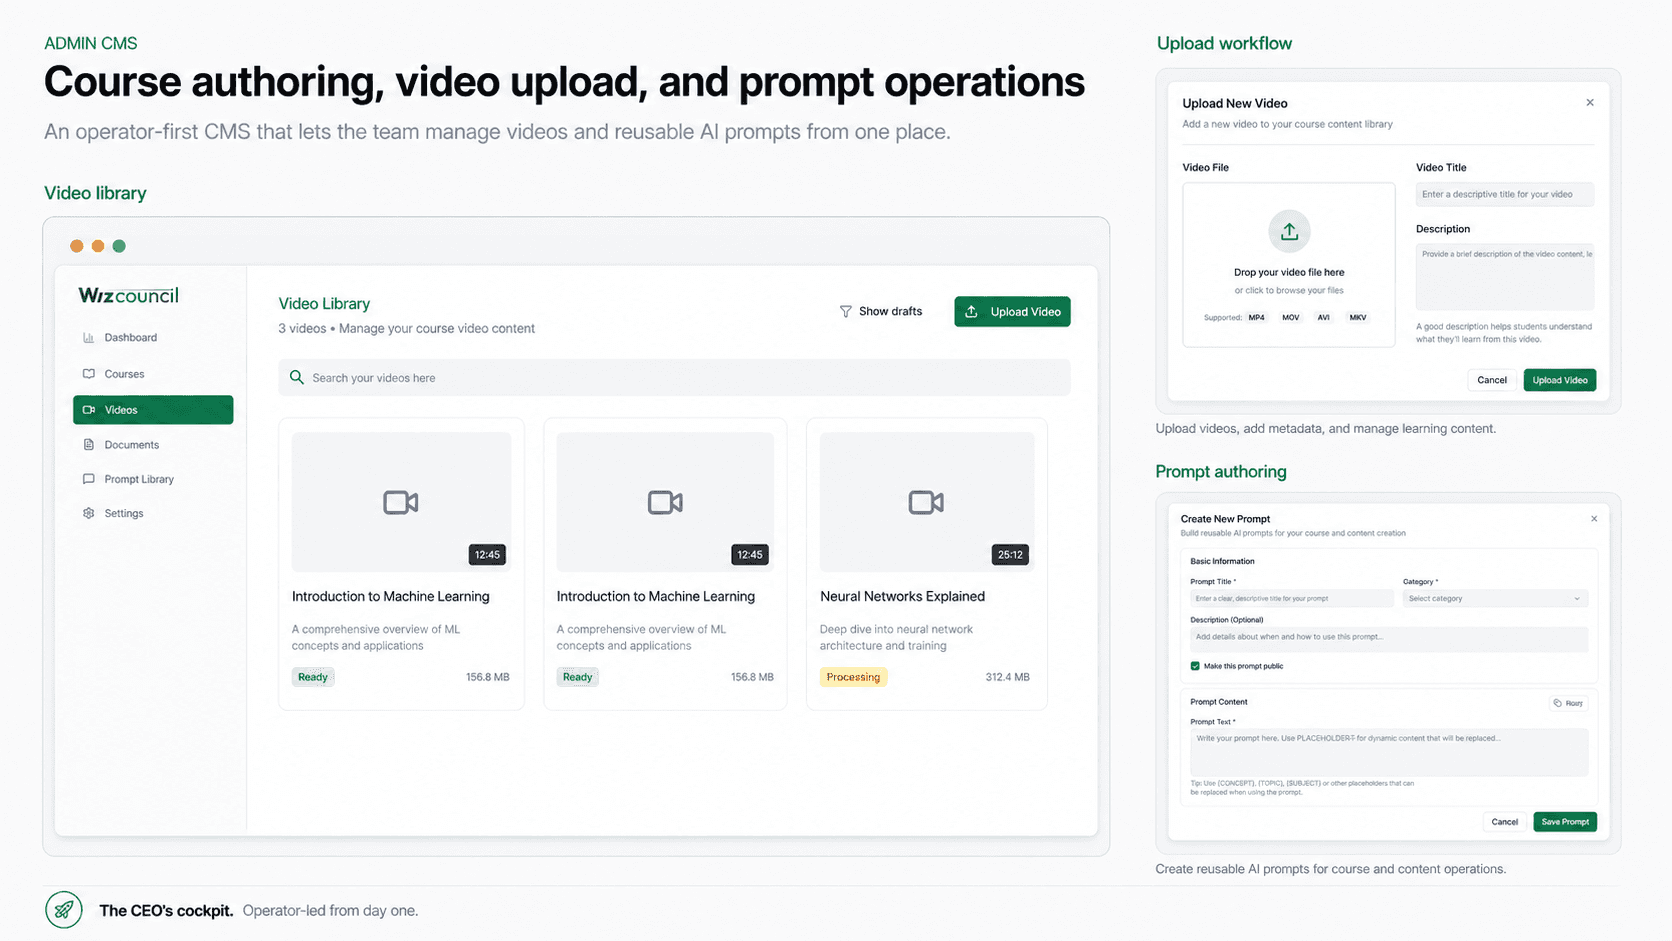Open Neural Networks Explained video thumbnail
Screen dimensions: 1672x941
click(927, 502)
